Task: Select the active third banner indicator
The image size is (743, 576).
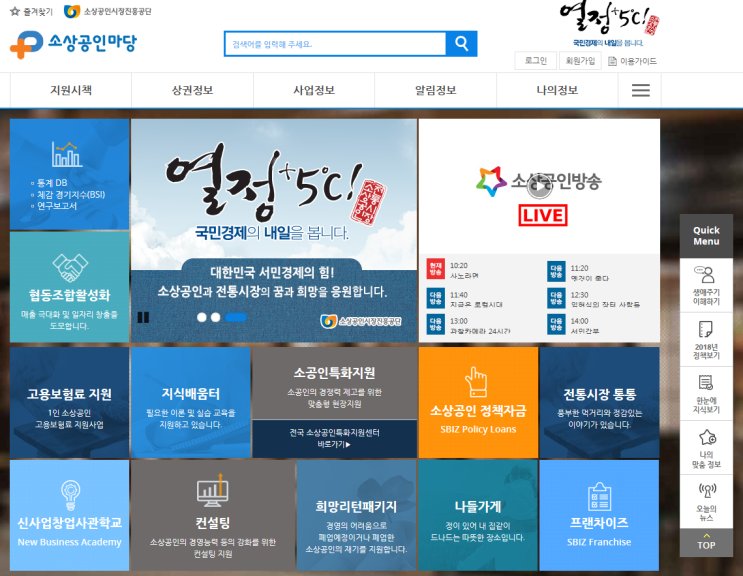Action: [236, 317]
